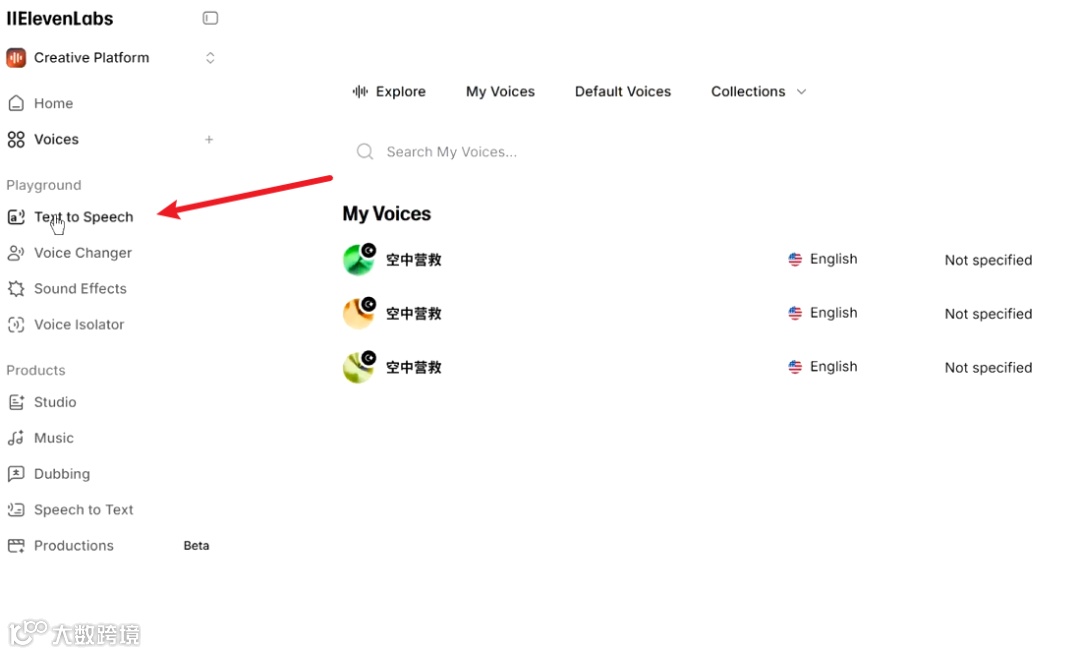Open Dubbing product

coord(62,474)
